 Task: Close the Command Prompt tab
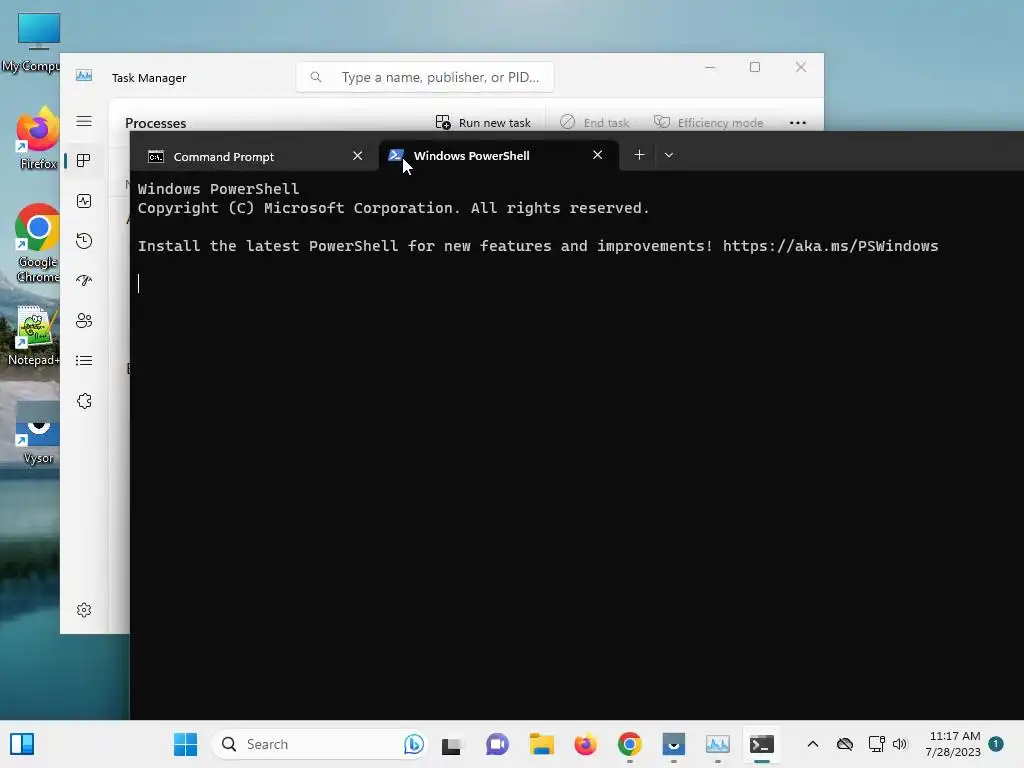(x=357, y=156)
